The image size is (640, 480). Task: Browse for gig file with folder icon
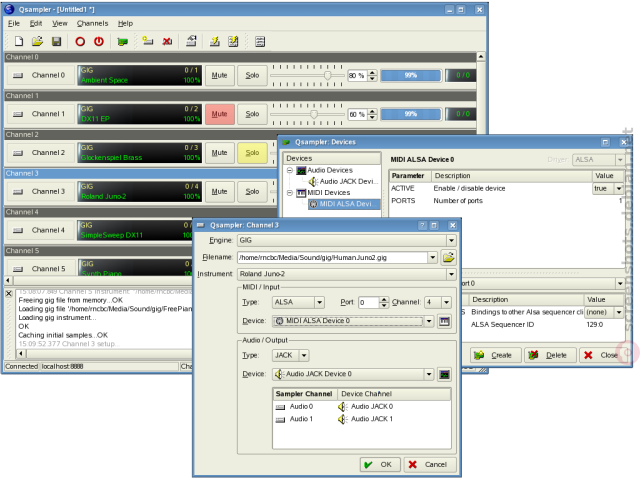pyautogui.click(x=448, y=258)
